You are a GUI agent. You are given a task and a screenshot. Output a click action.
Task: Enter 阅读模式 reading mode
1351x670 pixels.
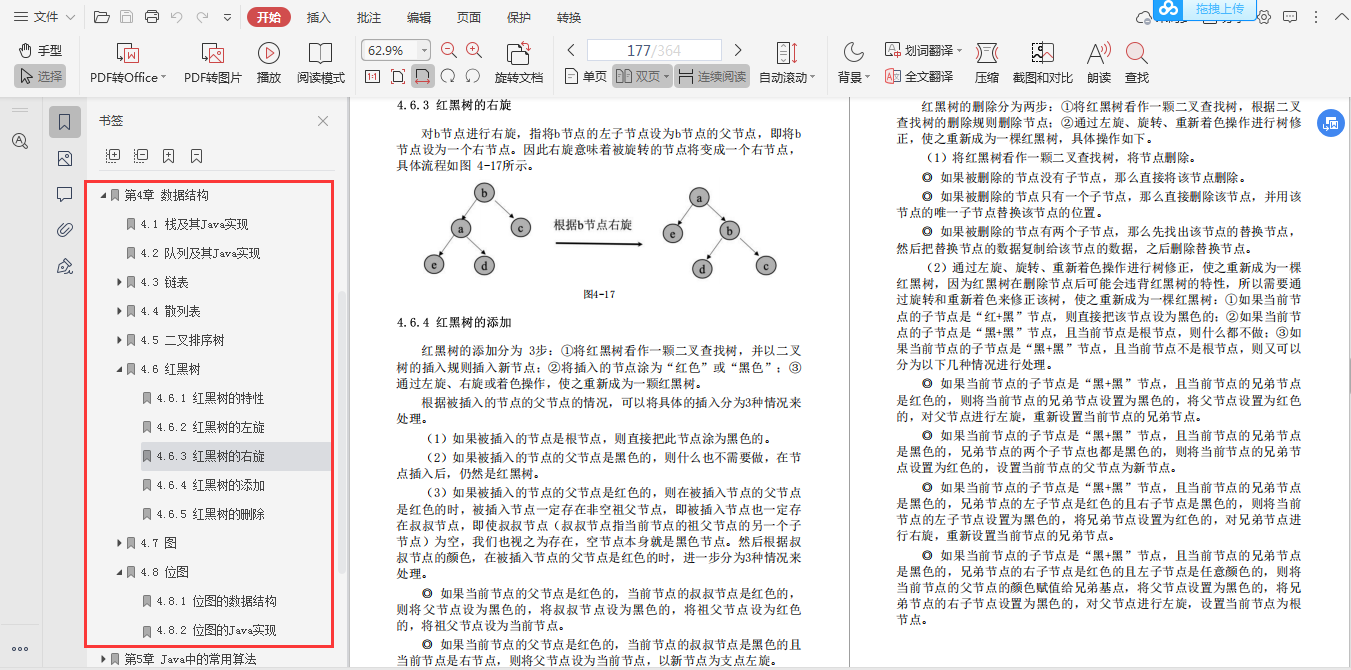click(x=320, y=62)
